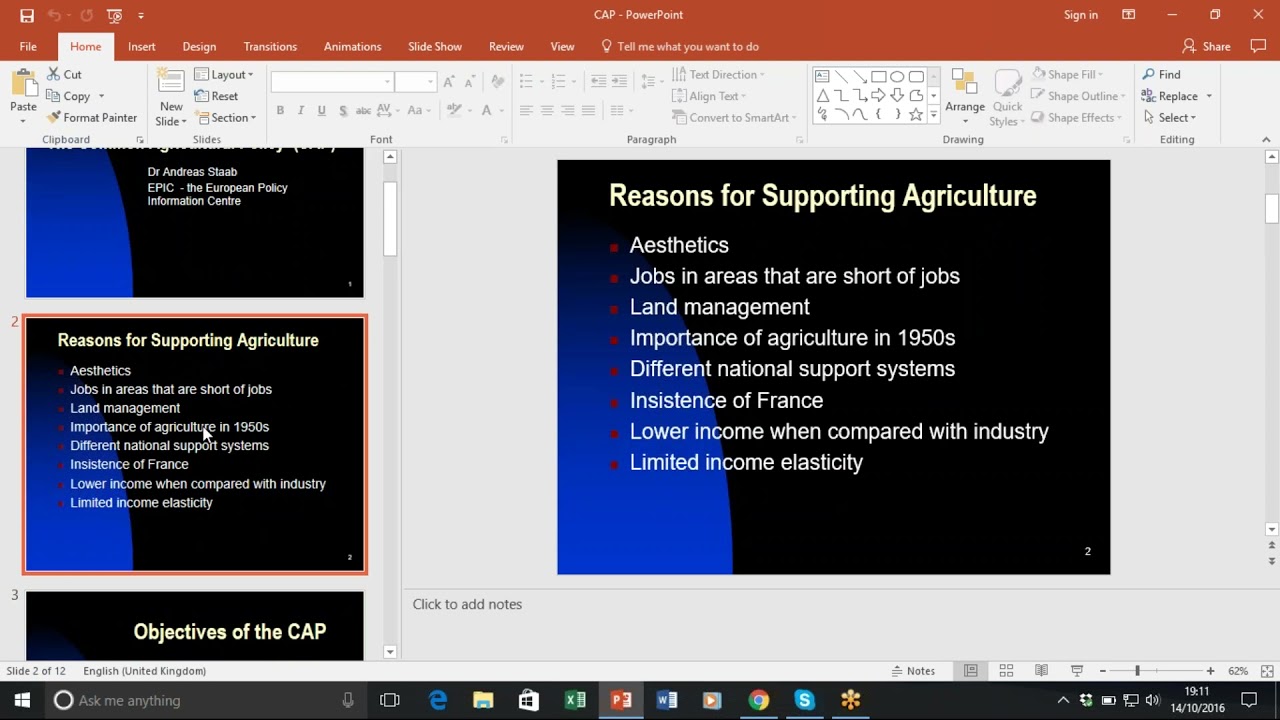This screenshot has width=1280, height=720.
Task: Click the Arrange icon in Drawing group
Action: [965, 96]
